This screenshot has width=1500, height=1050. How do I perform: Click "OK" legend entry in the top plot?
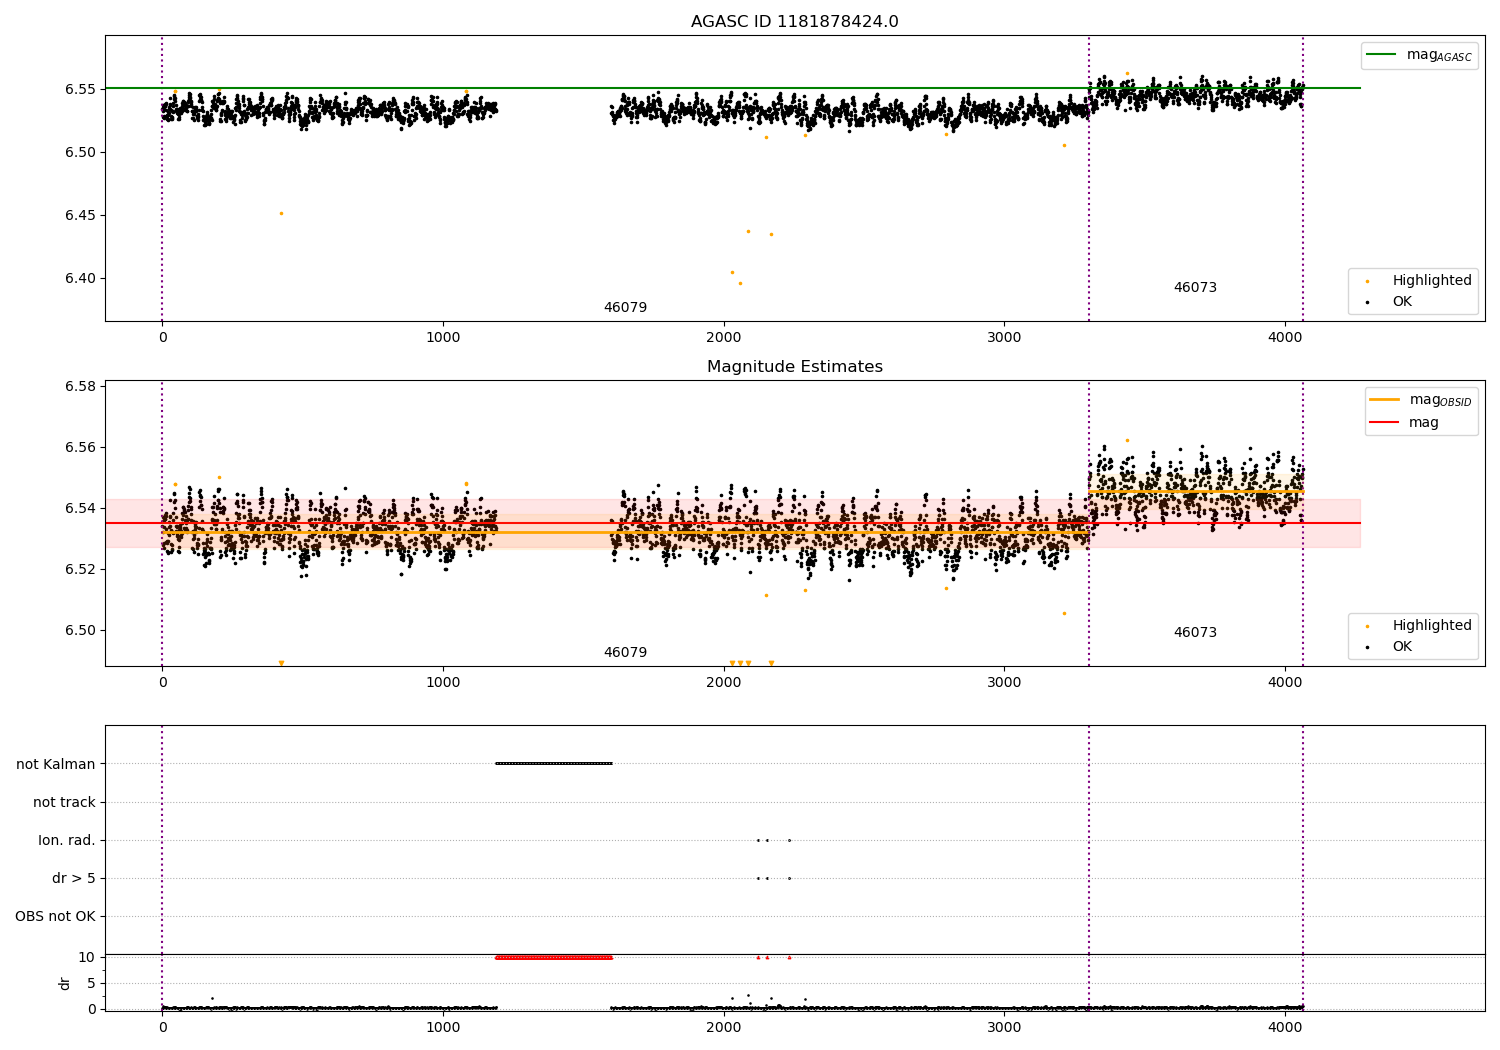[x=1391, y=302]
